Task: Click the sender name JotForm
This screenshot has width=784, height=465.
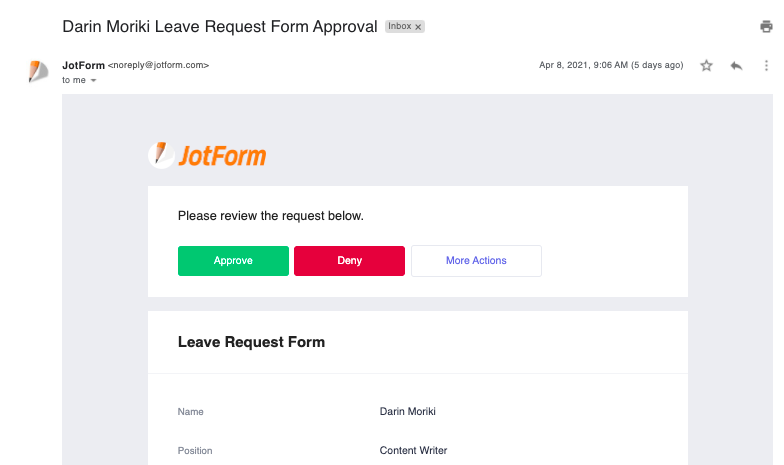Action: [x=83, y=65]
